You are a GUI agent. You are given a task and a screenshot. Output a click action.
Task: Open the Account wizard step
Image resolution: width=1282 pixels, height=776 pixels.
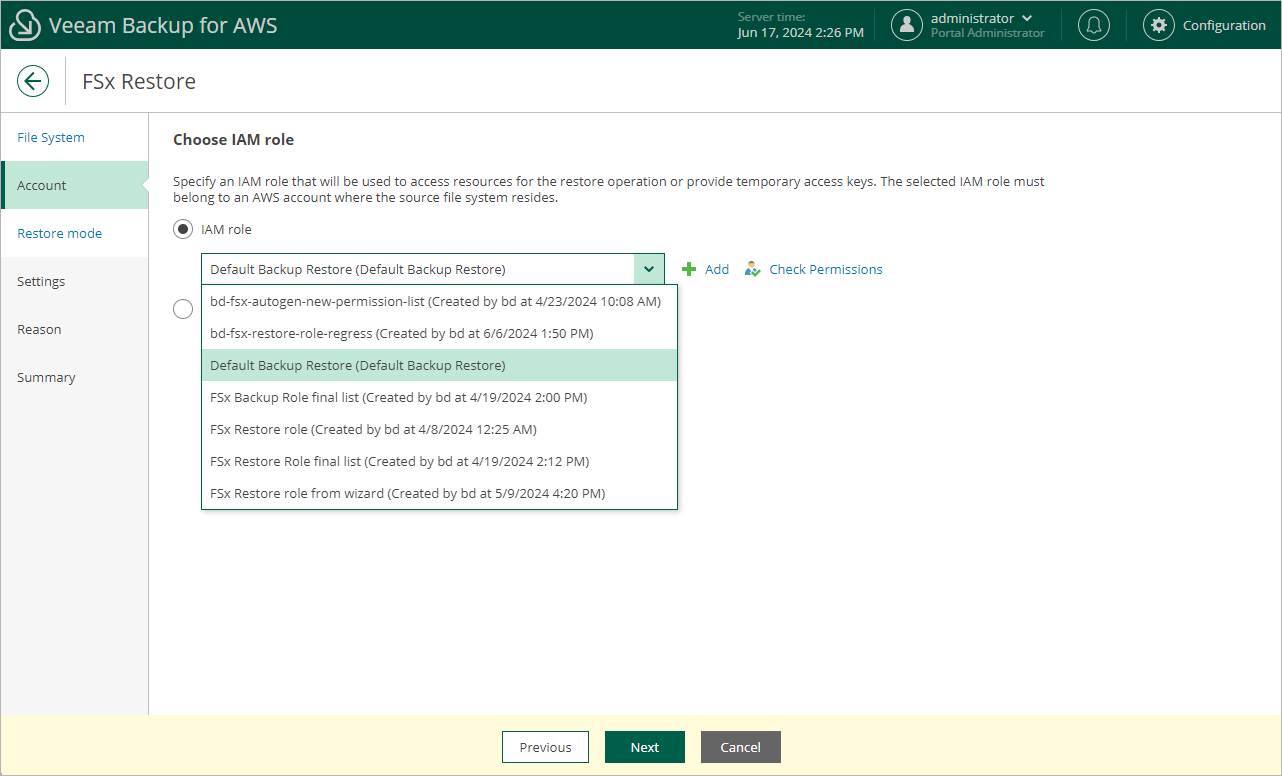click(75, 185)
